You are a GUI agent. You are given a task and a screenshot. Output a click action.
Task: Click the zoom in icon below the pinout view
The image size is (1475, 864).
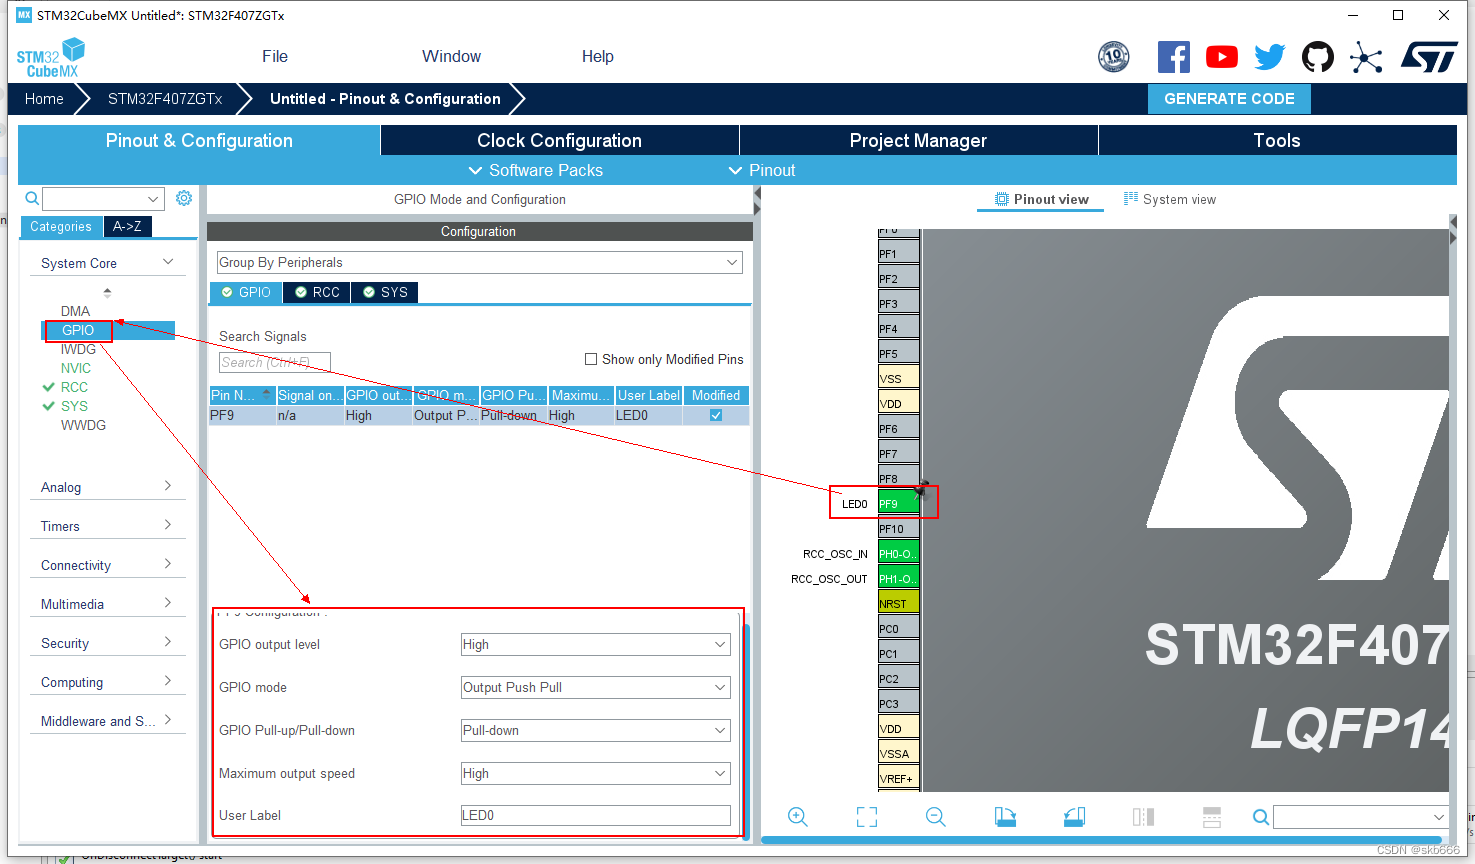797,817
